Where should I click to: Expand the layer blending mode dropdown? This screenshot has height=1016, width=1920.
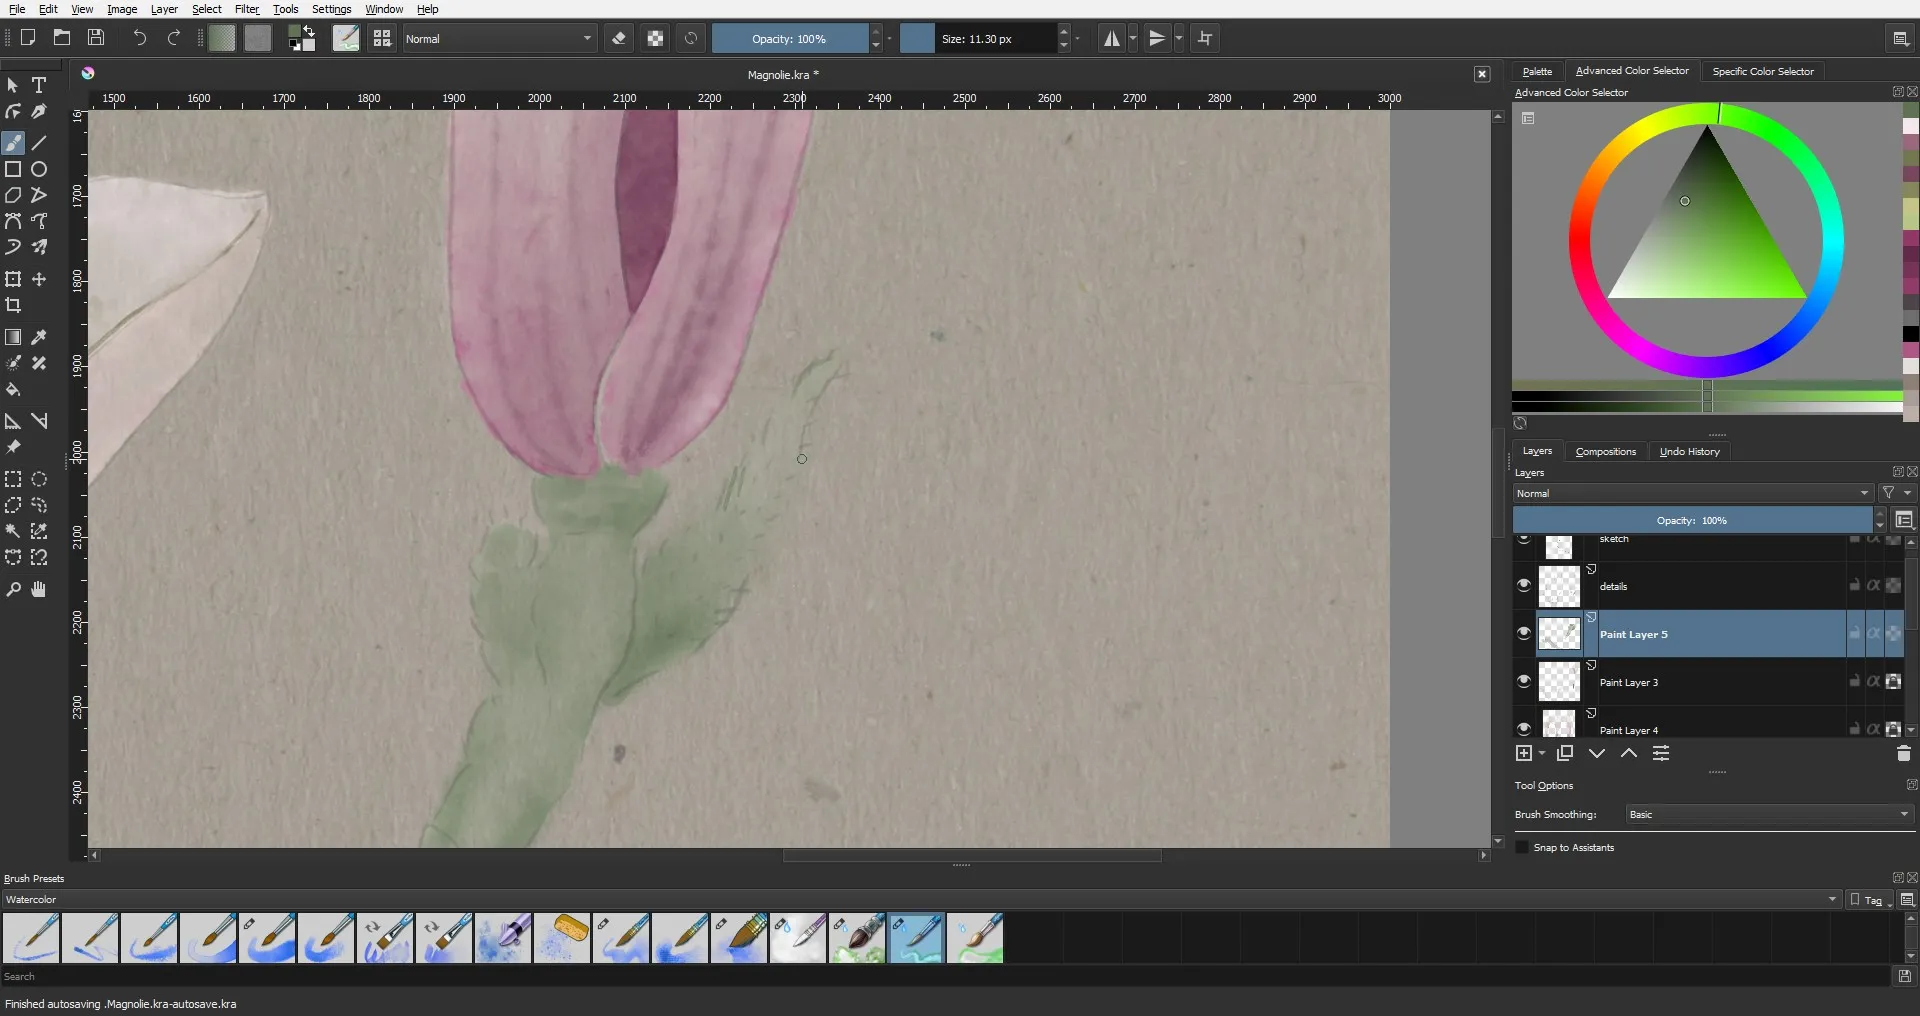(1692, 494)
